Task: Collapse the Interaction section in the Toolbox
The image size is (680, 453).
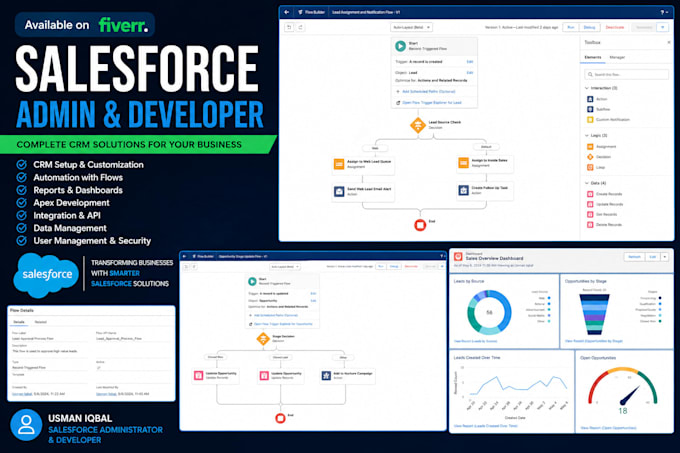Action: click(587, 88)
